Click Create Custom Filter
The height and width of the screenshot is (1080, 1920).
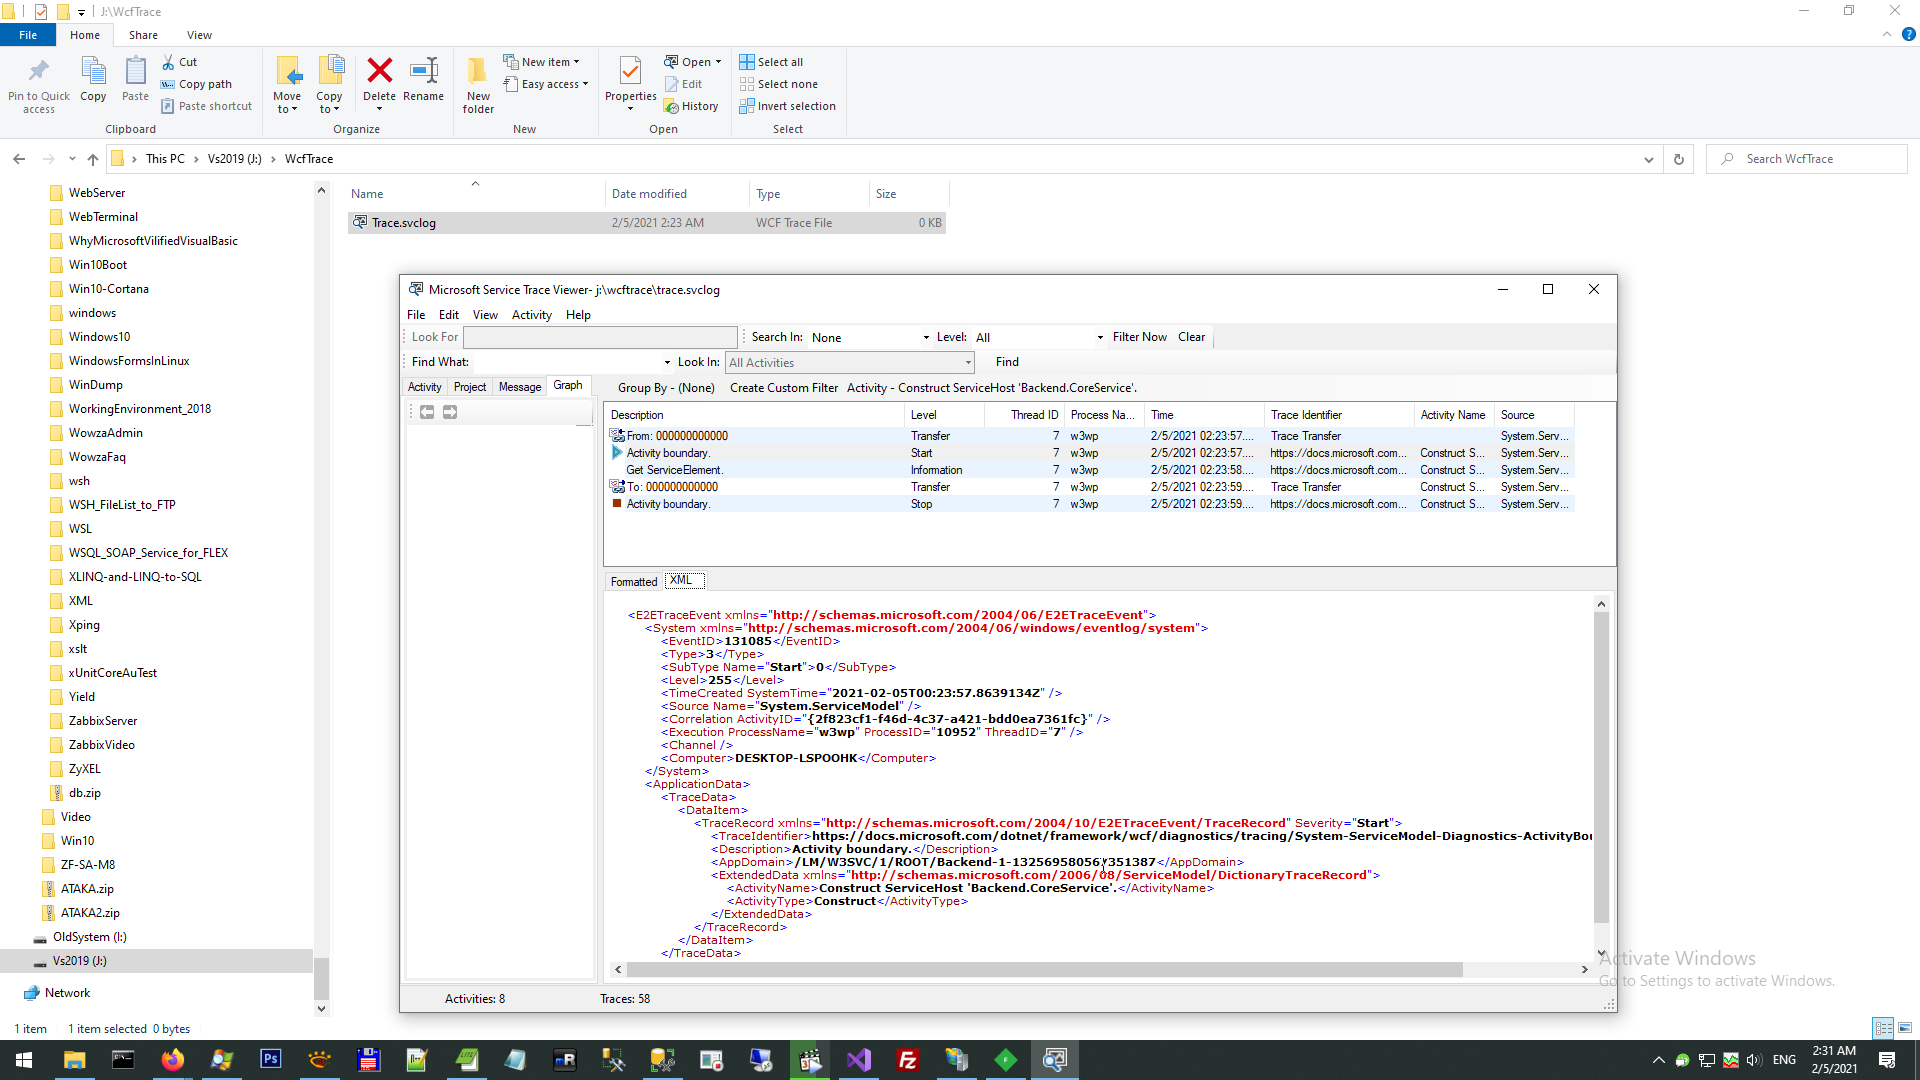[x=784, y=388]
